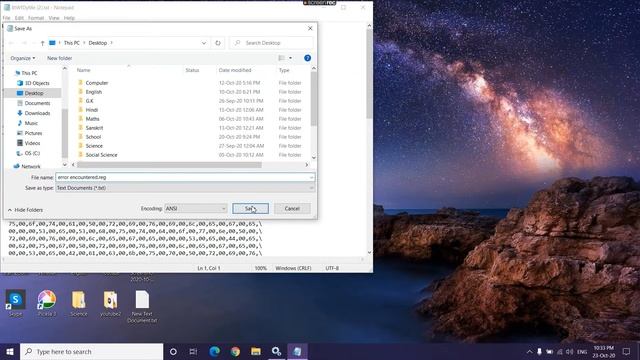The width and height of the screenshot is (640, 360).
Task: Open File Explorer from taskbar
Action: pyautogui.click(x=256, y=351)
